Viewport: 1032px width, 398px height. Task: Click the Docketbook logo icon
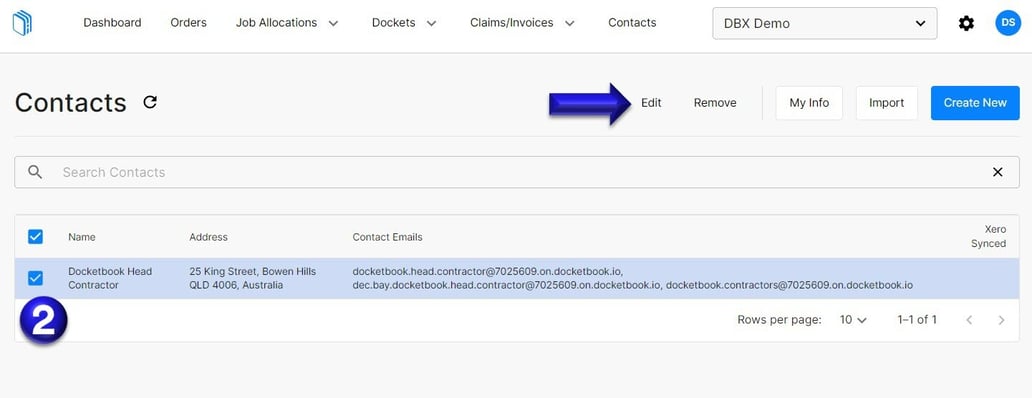tap(22, 23)
